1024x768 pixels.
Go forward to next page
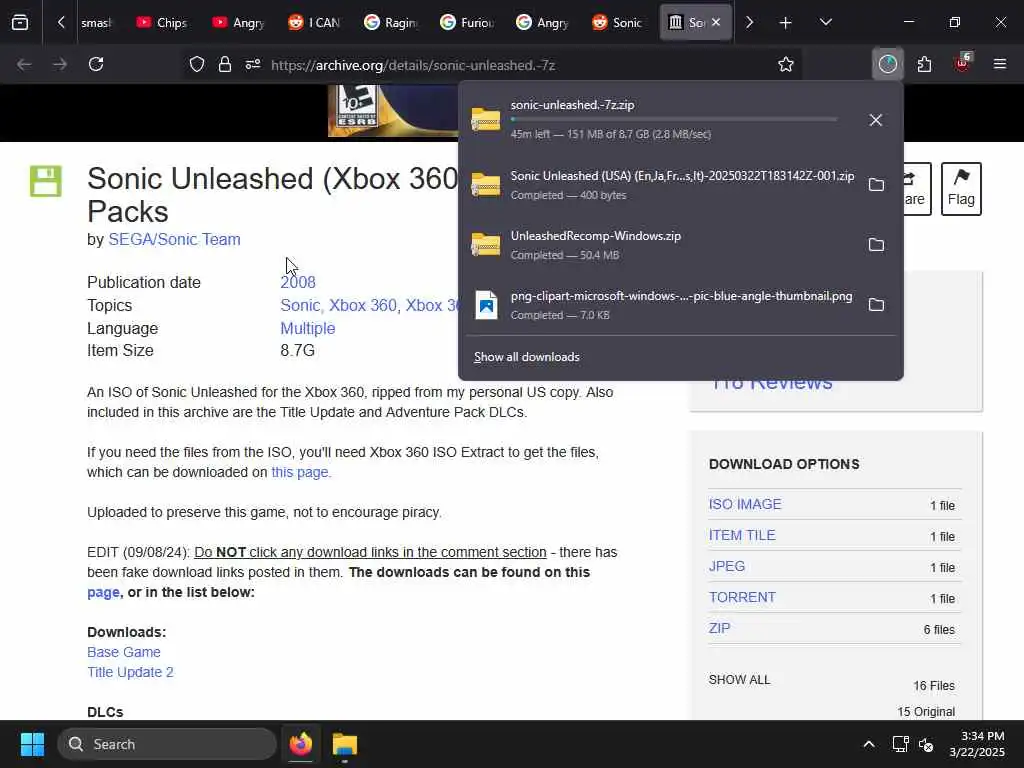[60, 64]
